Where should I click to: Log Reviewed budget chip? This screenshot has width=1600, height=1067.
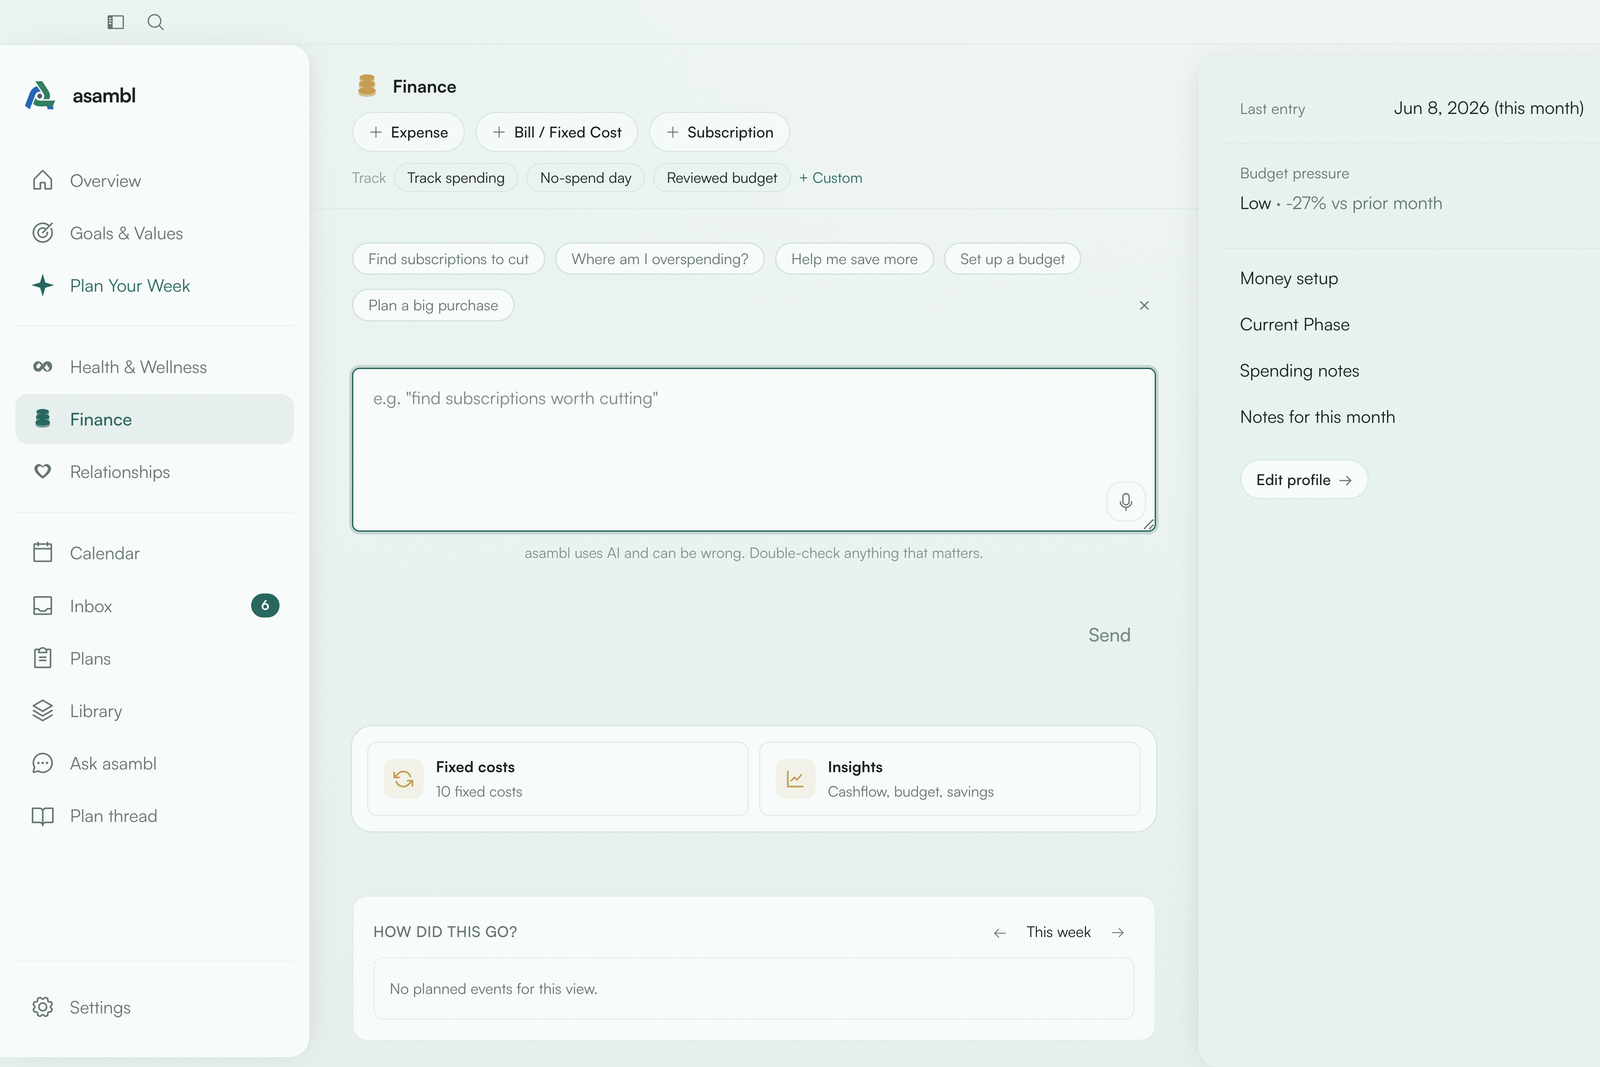[x=722, y=178]
